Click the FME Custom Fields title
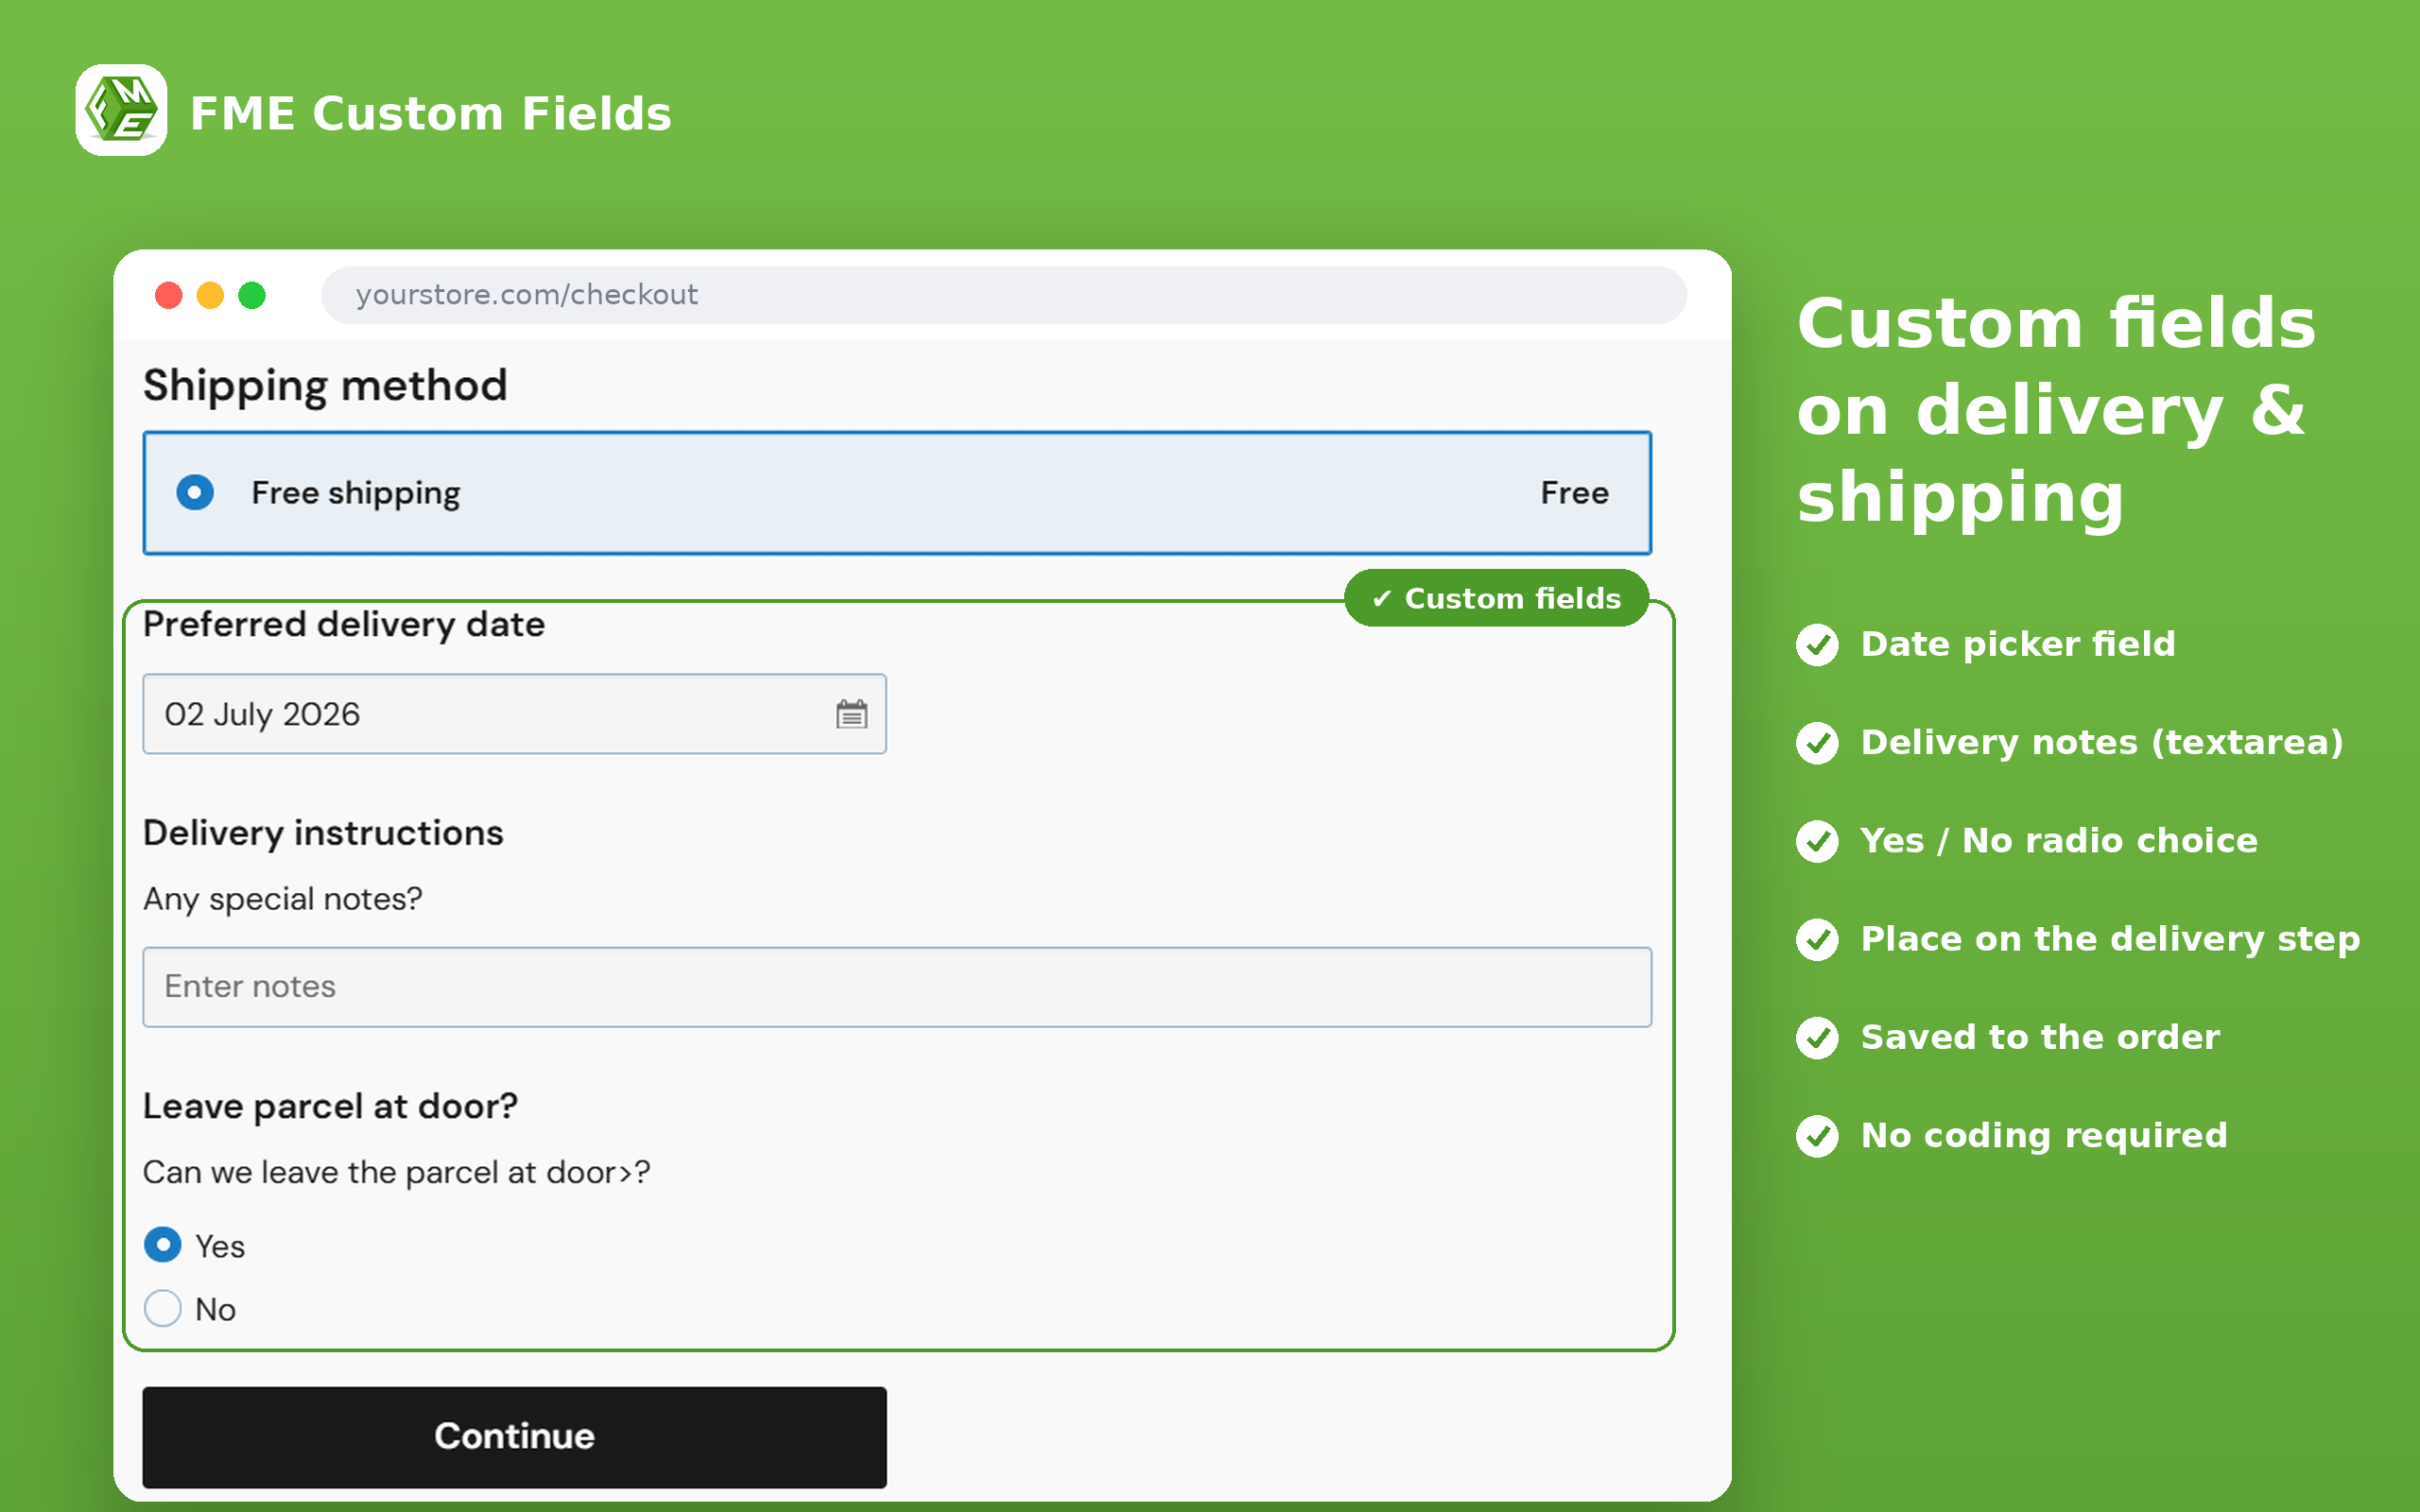Viewport: 2420px width, 1512px height. tap(431, 113)
